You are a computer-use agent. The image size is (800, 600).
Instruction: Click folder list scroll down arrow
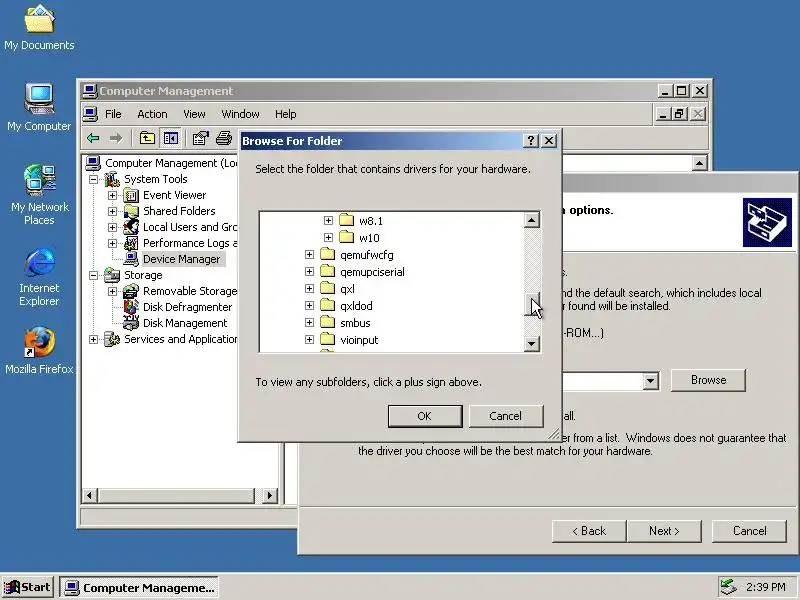tap(532, 343)
